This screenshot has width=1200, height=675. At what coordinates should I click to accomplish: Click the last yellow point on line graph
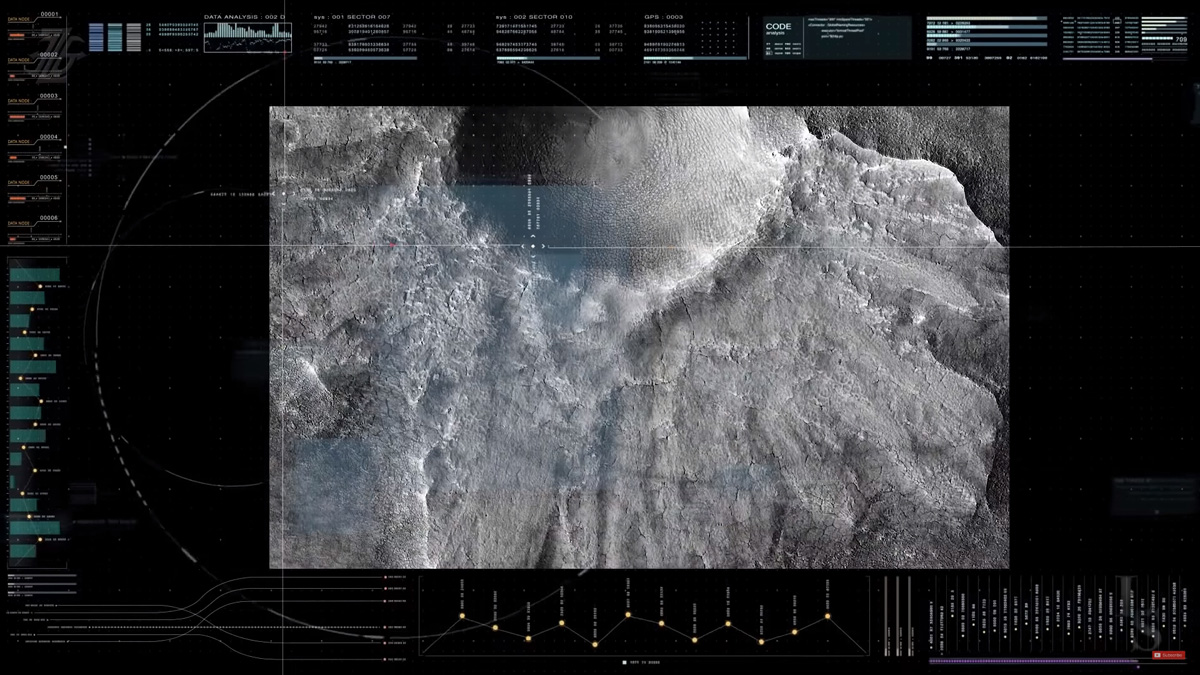828,616
